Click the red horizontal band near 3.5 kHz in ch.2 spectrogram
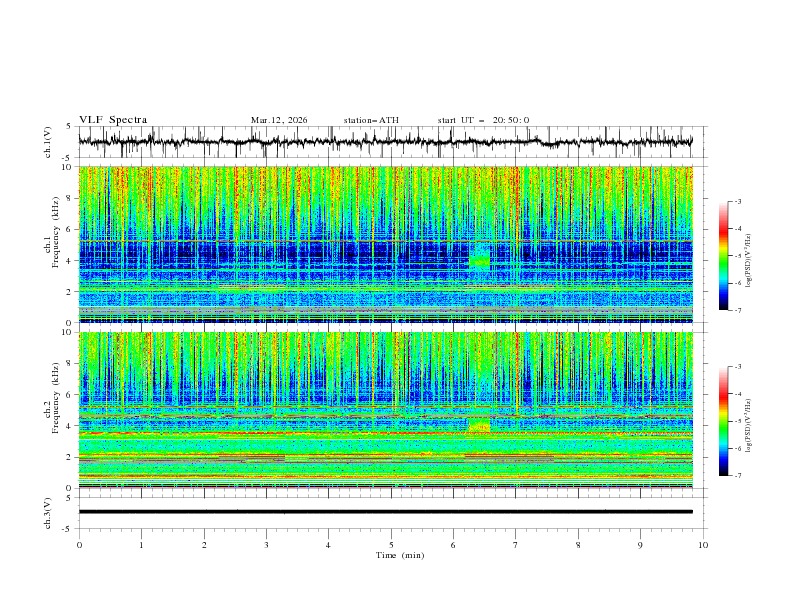This screenshot has height=612, width=792. [x=385, y=433]
